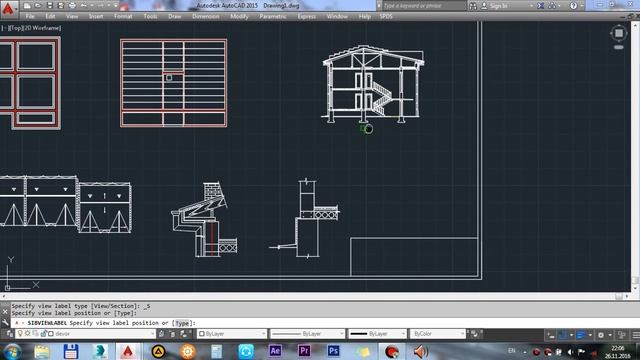Click the New drawing icon in Quick Access toolbar
The height and width of the screenshot is (360, 640).
coord(27,6)
